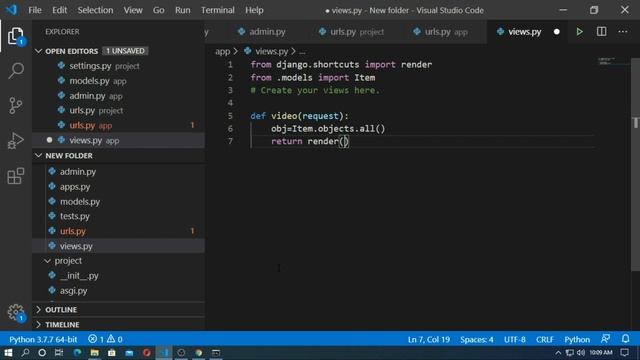
Task: Open the Source Control view
Action: 16,106
